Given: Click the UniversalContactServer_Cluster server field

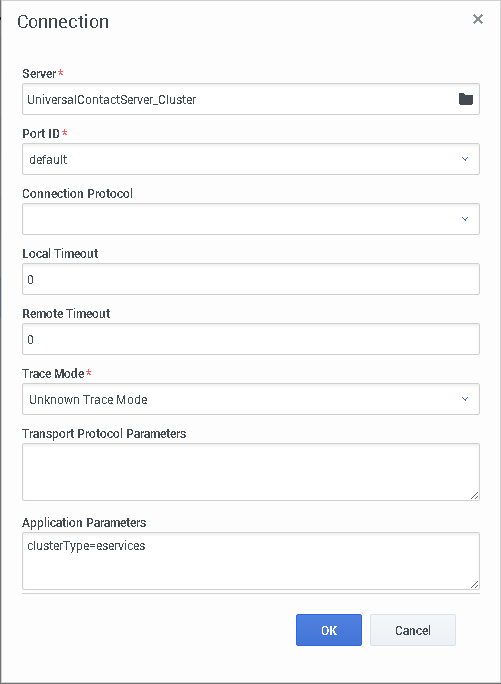Looking at the screenshot, I should click(251, 99).
